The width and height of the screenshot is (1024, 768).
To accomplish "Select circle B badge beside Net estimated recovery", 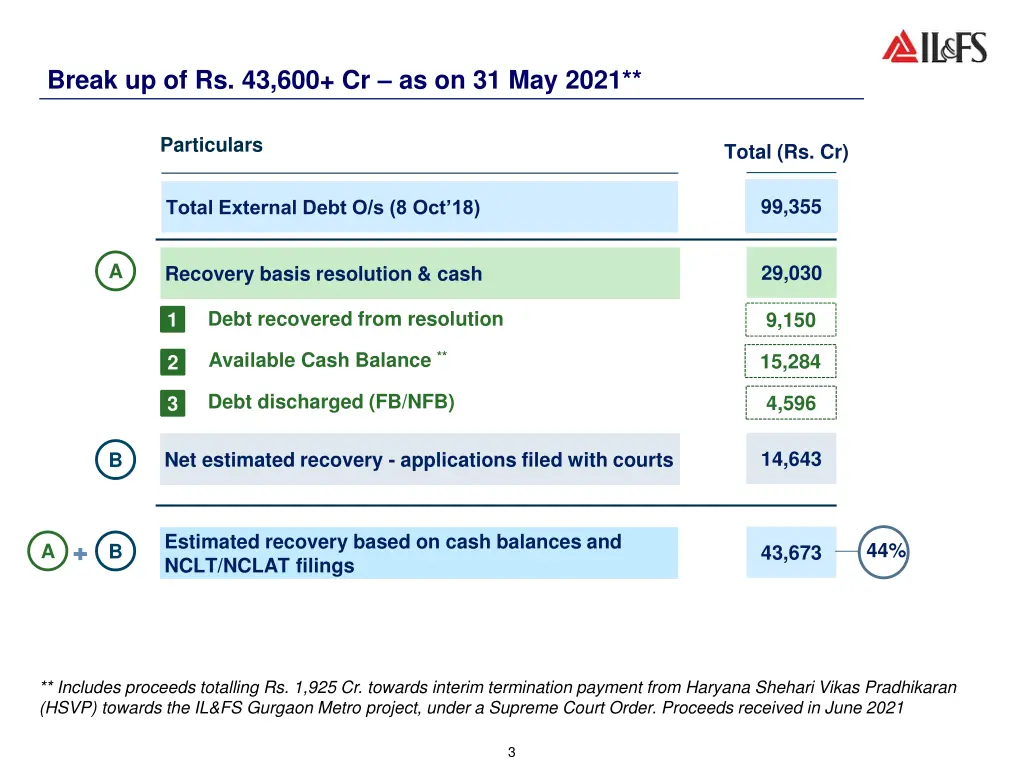I will tap(116, 460).
